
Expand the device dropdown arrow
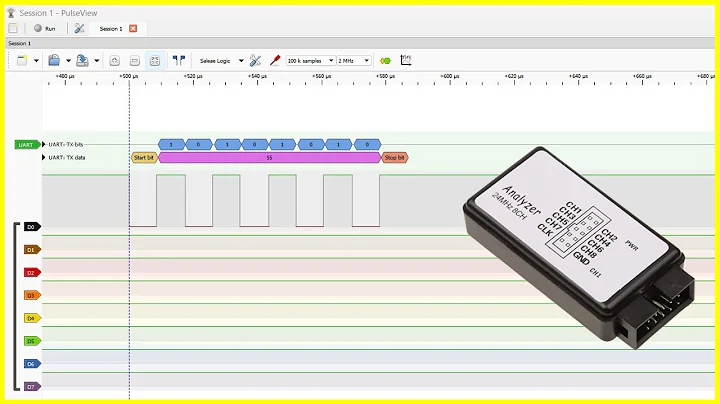click(x=241, y=61)
